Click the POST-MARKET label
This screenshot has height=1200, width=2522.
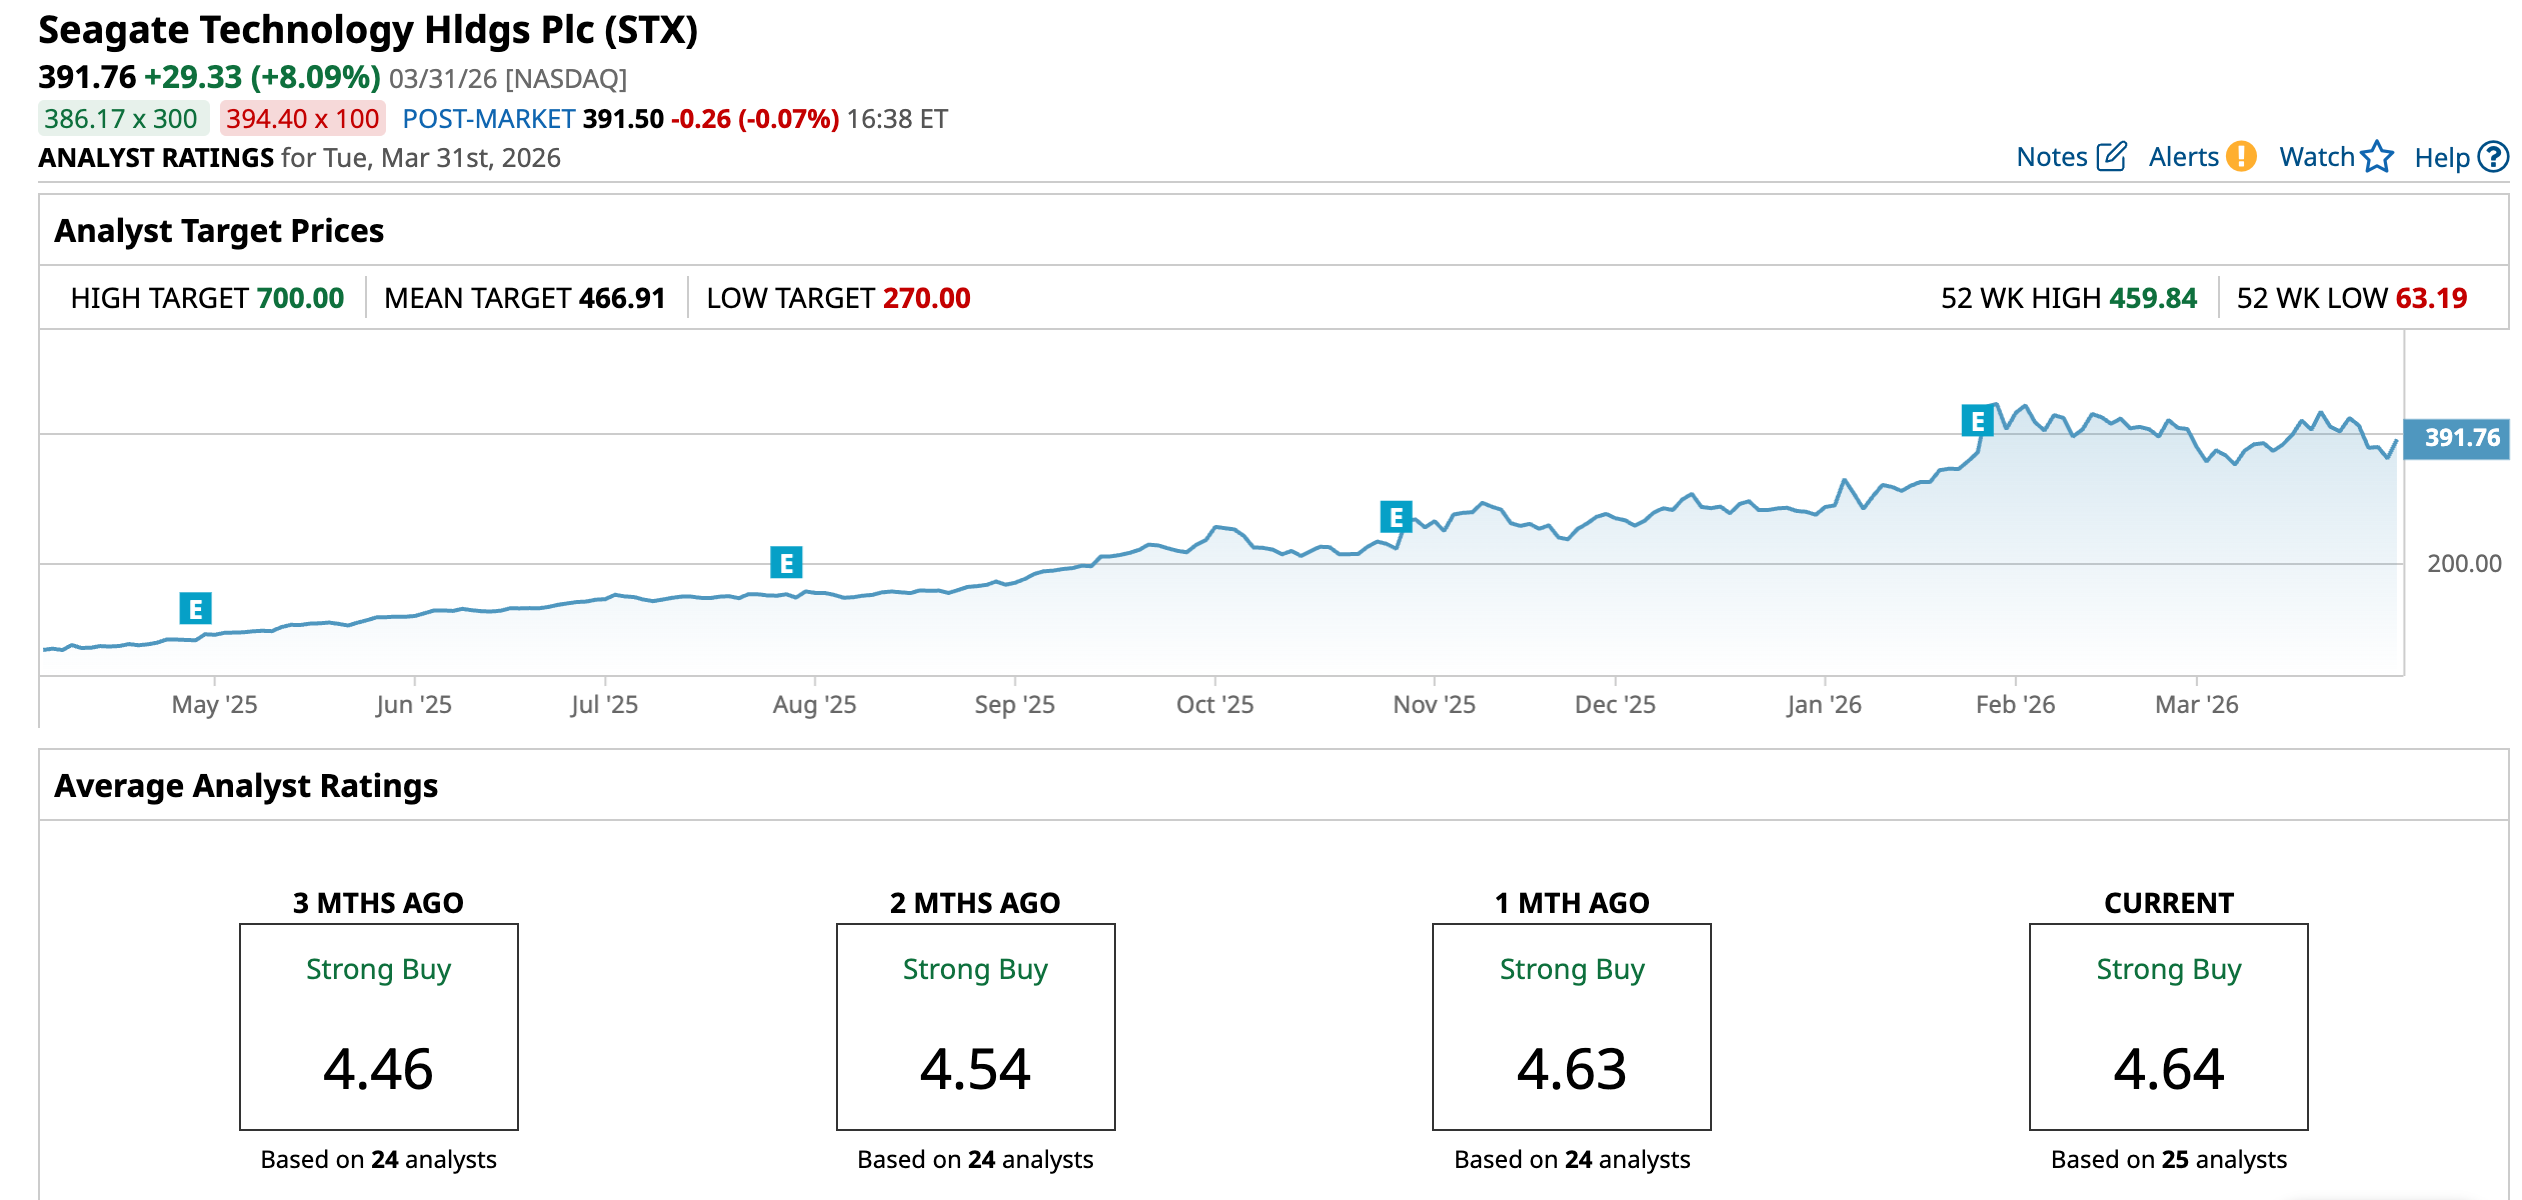pos(488,119)
